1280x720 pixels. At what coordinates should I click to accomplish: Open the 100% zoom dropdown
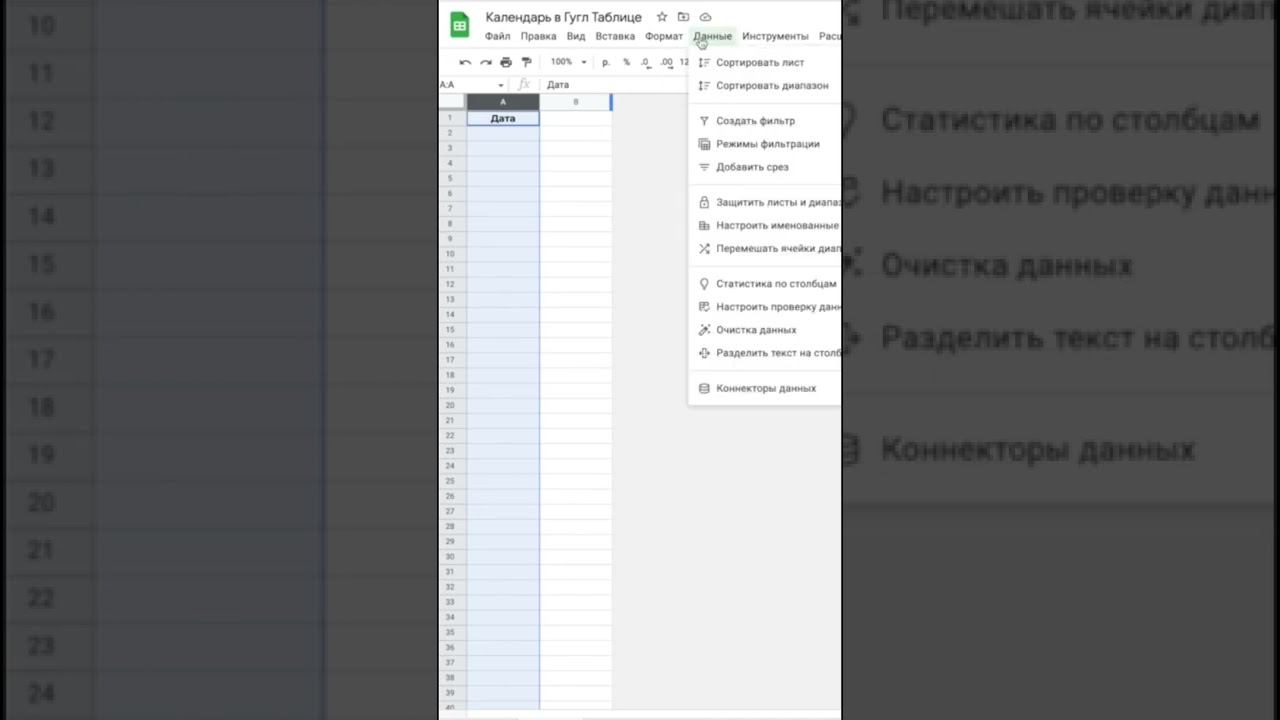tap(568, 62)
